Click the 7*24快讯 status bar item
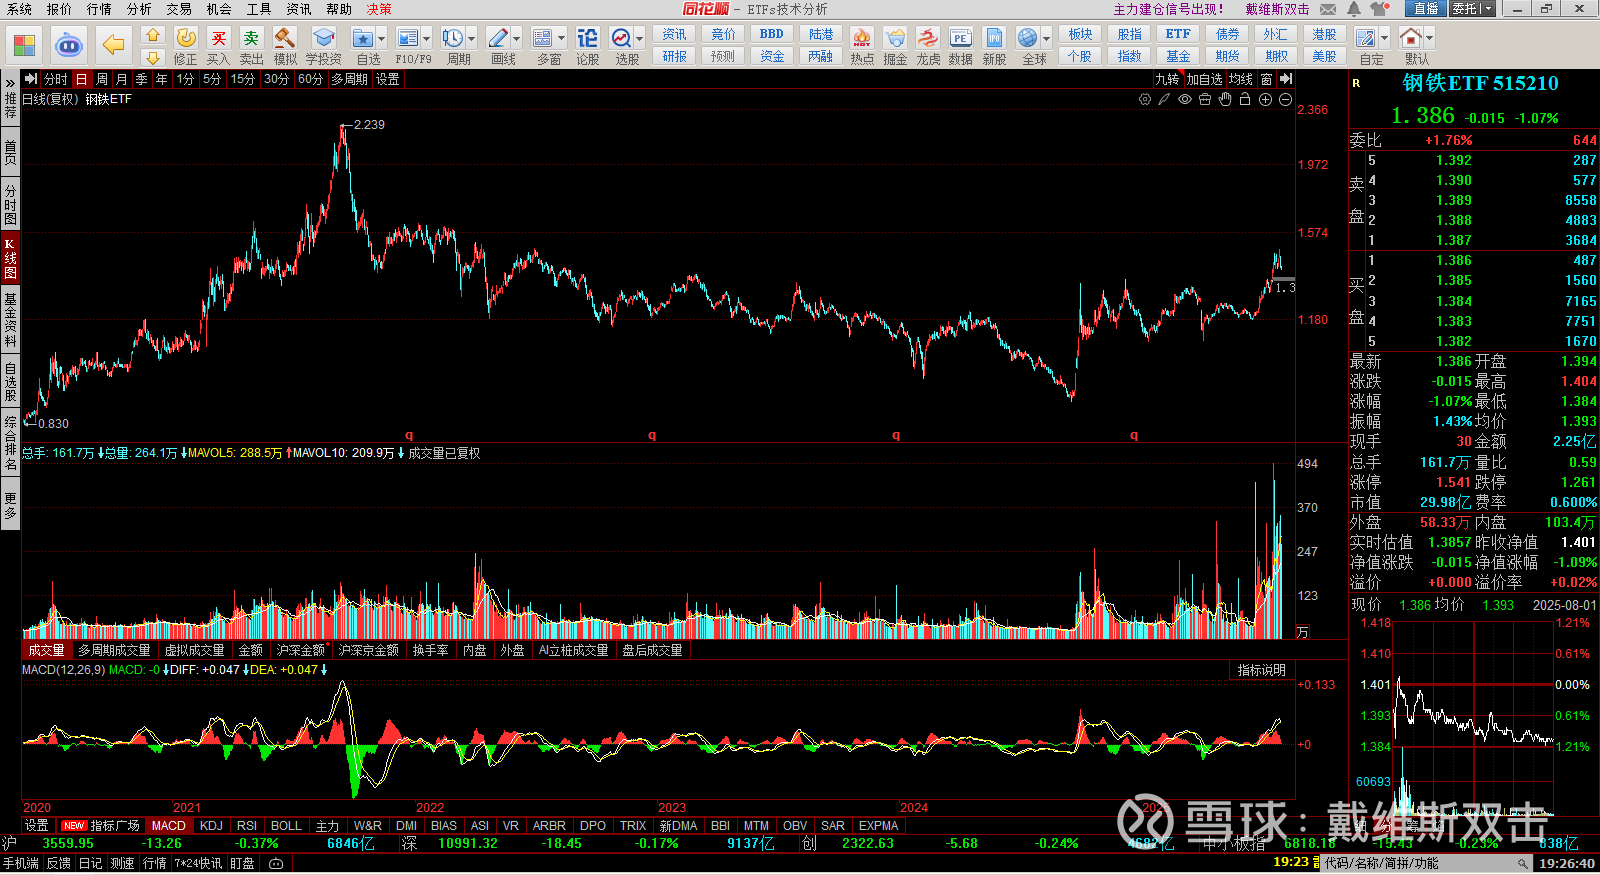 pyautogui.click(x=198, y=863)
